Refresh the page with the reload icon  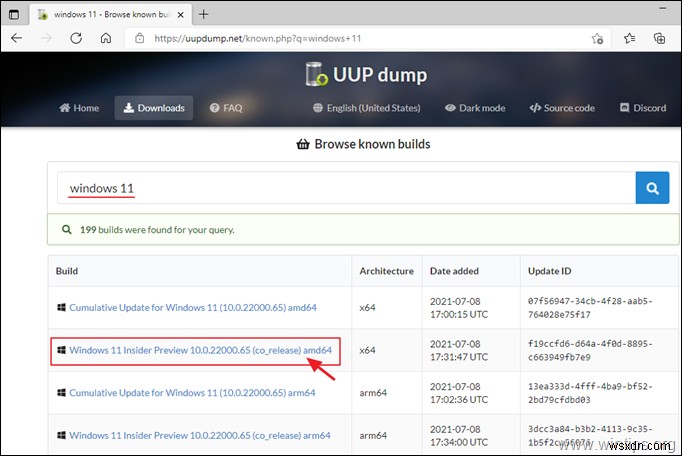(x=77, y=38)
